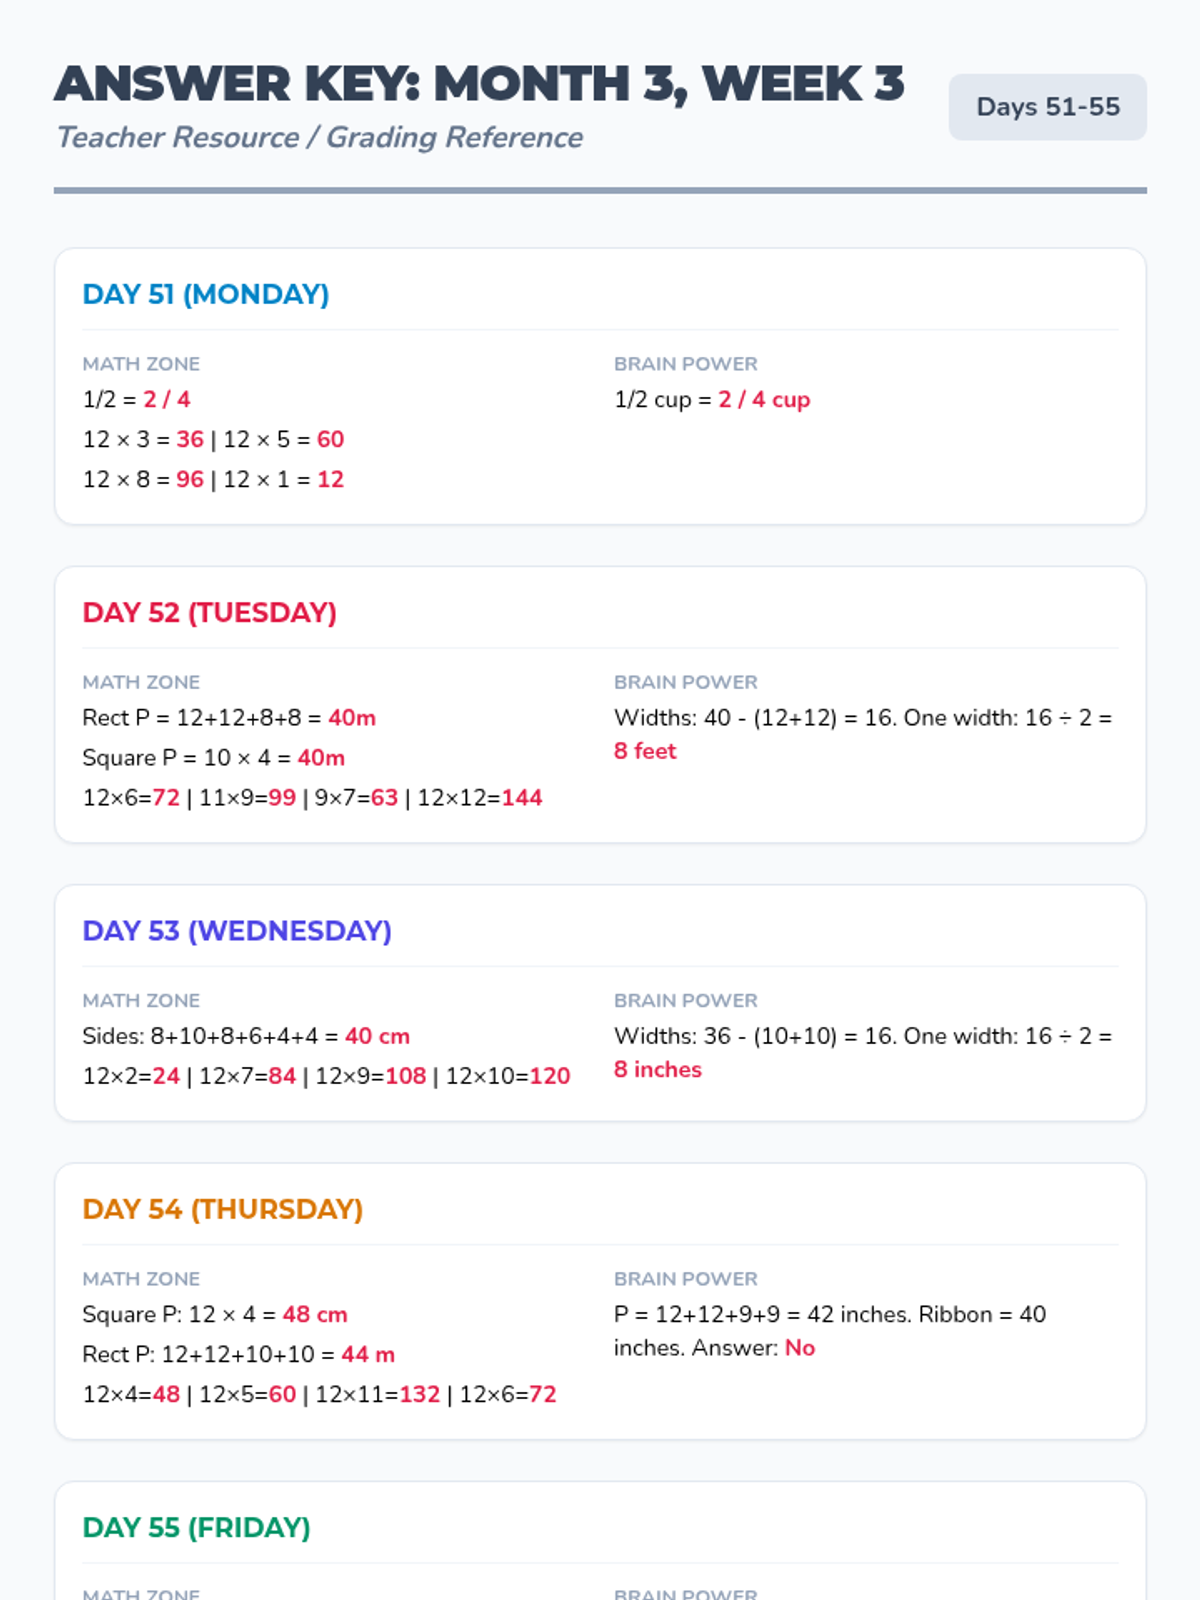This screenshot has width=1200, height=1600.
Task: Click the Day 51 (Monday) heading
Action: coord(205,294)
